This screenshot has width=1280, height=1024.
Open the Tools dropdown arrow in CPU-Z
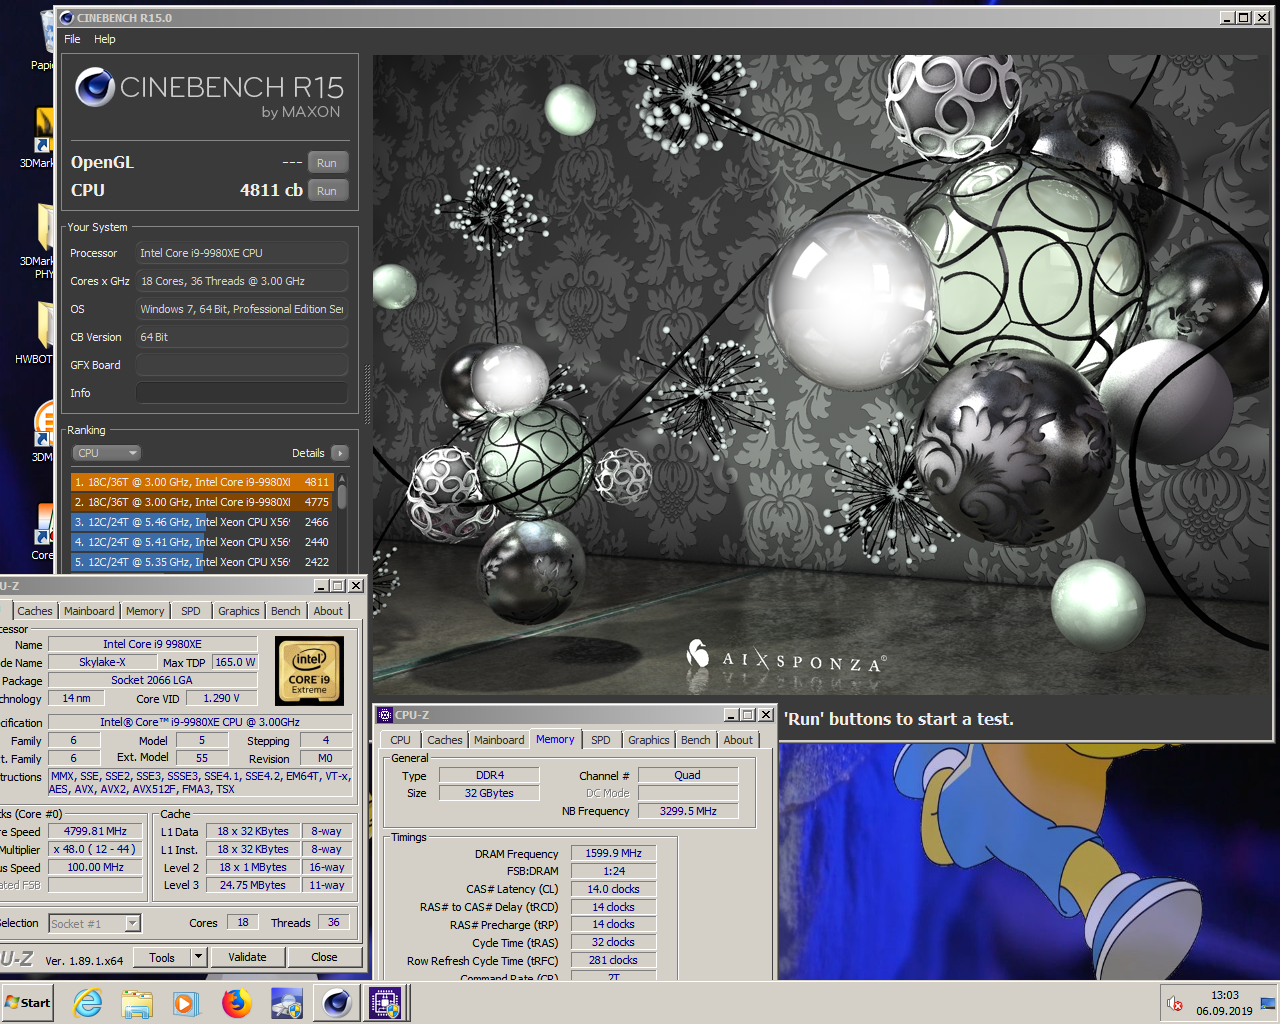pos(198,957)
